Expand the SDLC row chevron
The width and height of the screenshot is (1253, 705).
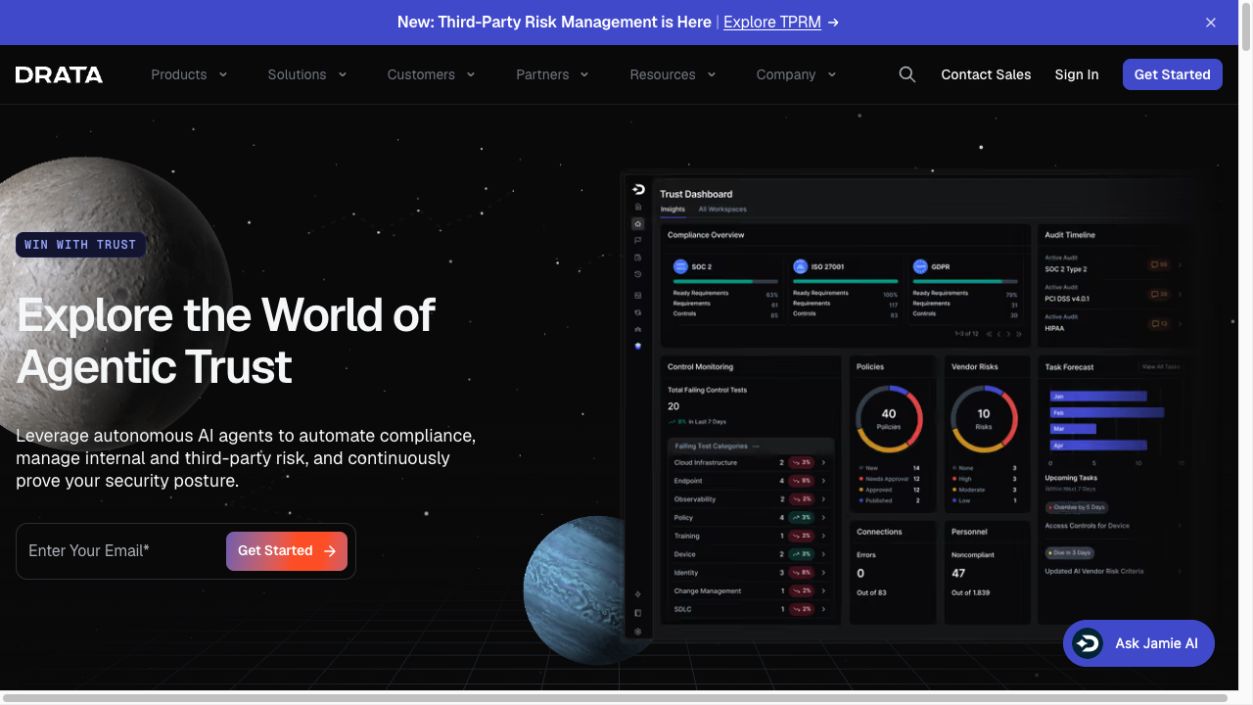coord(824,609)
